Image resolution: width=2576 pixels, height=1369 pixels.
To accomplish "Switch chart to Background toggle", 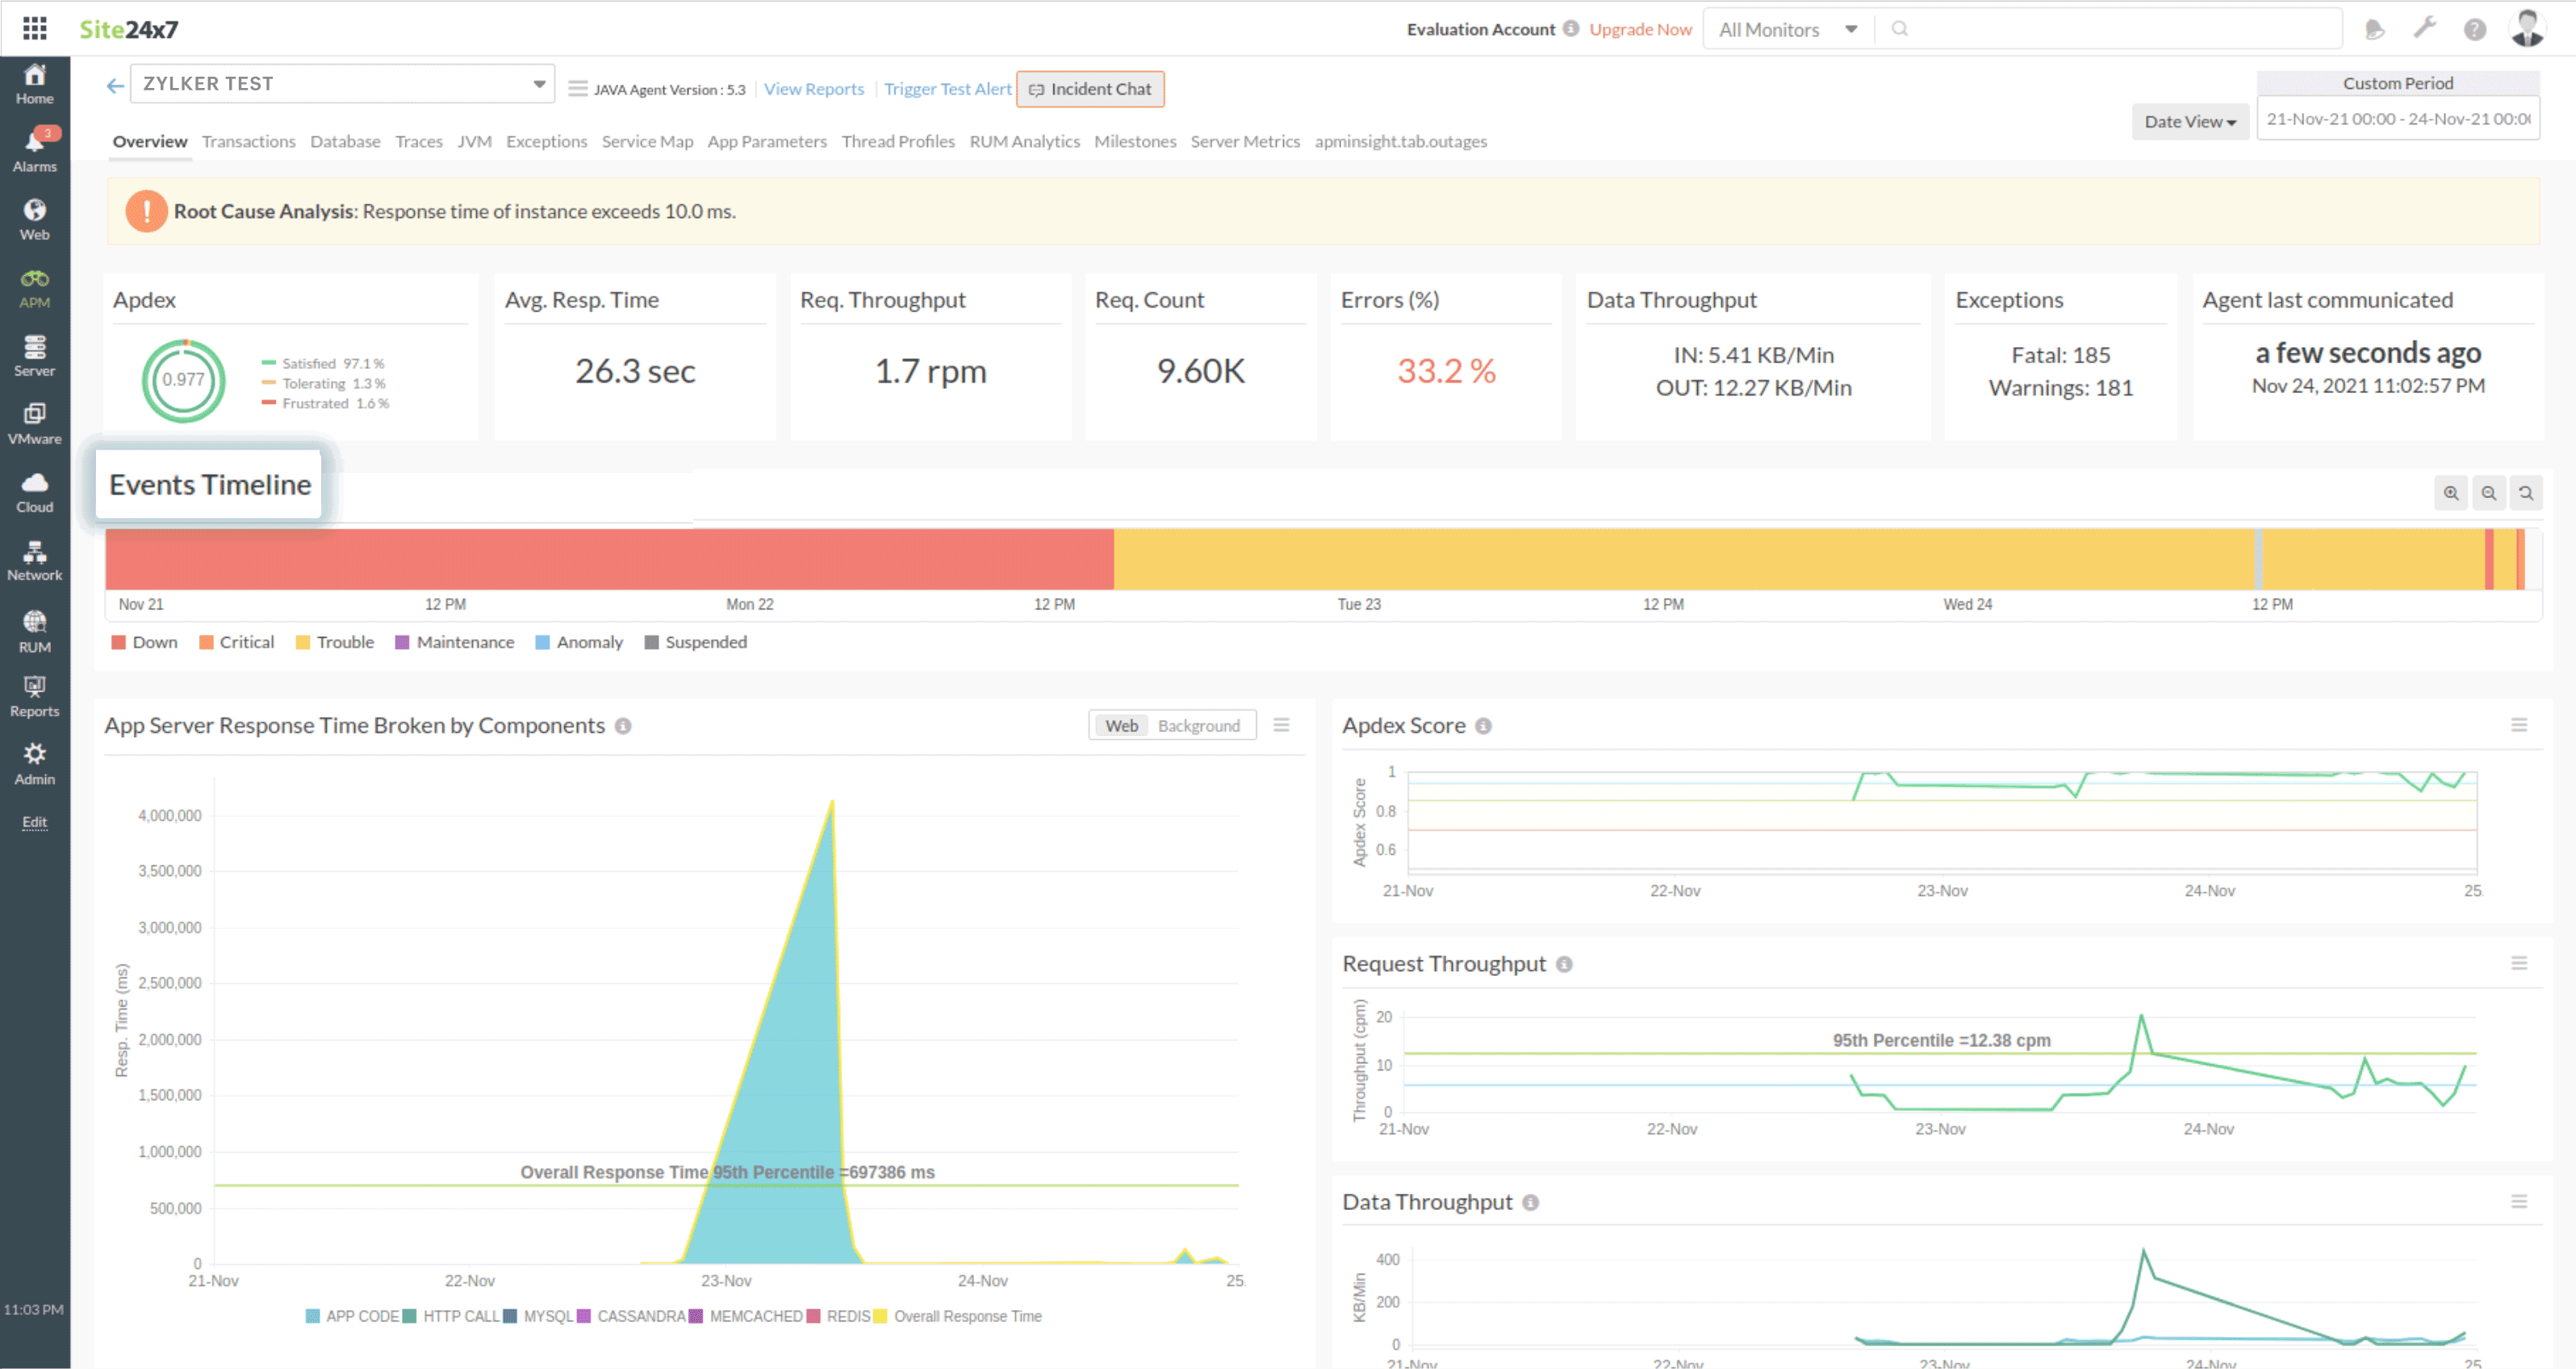I will click(x=1198, y=726).
